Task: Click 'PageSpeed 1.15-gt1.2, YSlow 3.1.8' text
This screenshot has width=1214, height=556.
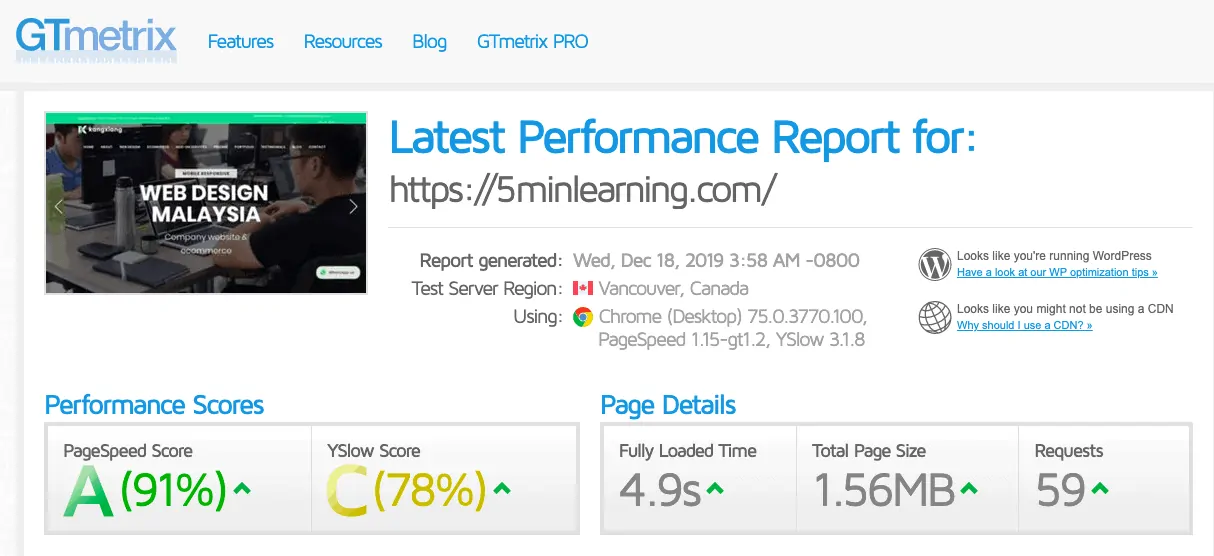Action: [x=731, y=341]
